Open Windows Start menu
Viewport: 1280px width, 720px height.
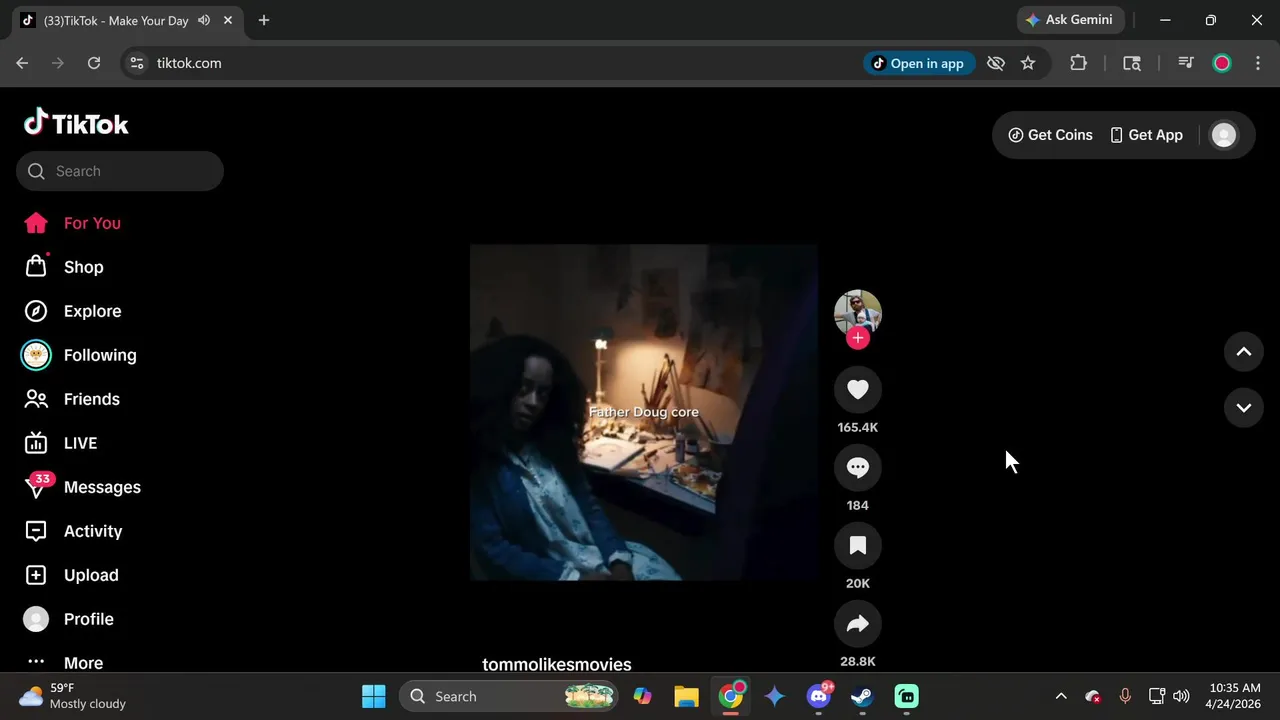374,696
